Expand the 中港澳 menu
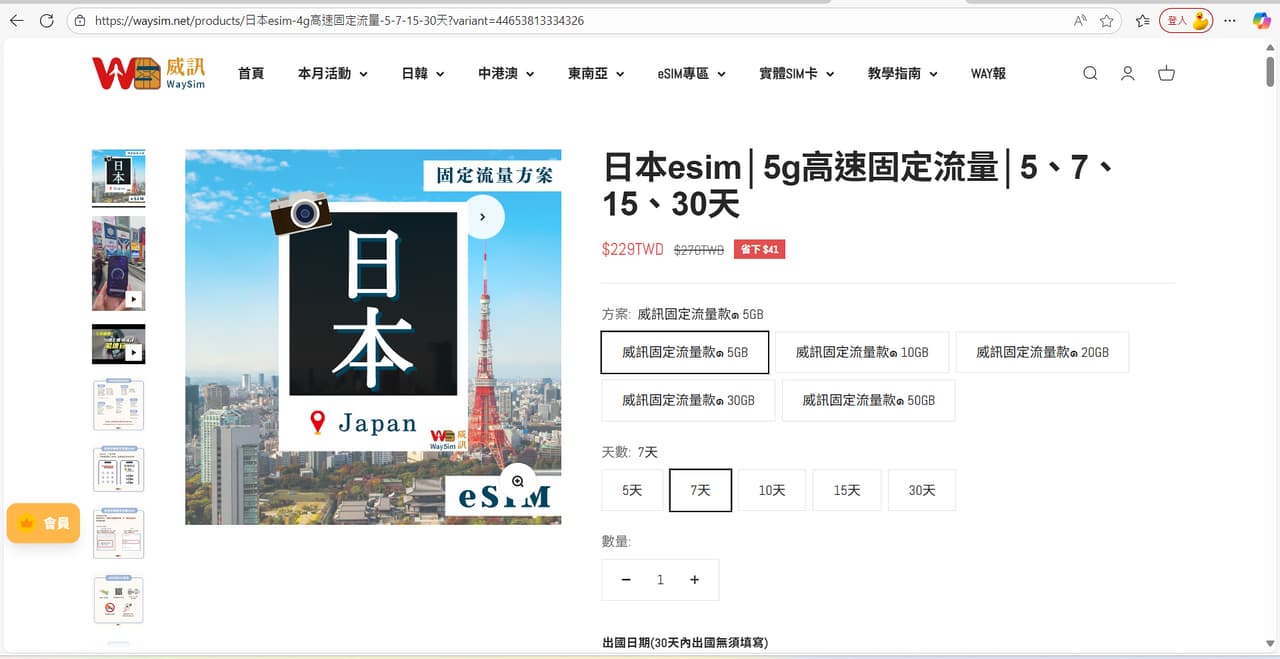 (506, 73)
